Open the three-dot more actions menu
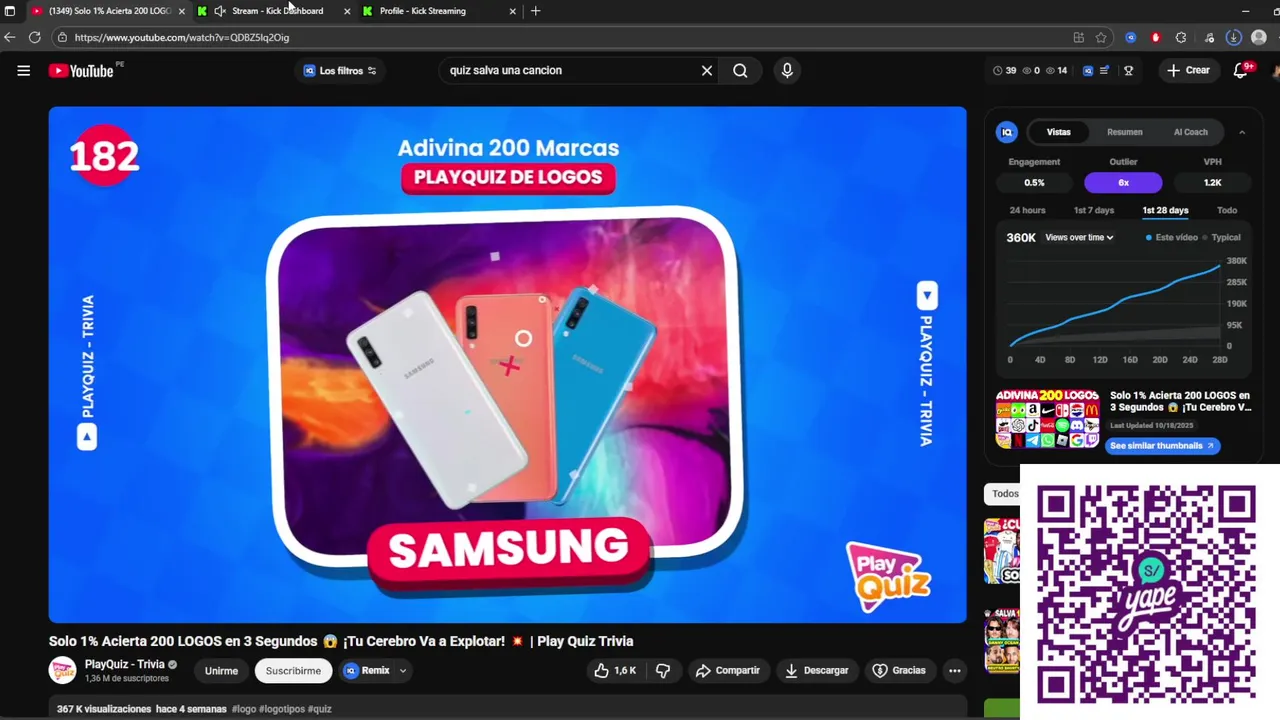 tap(955, 671)
